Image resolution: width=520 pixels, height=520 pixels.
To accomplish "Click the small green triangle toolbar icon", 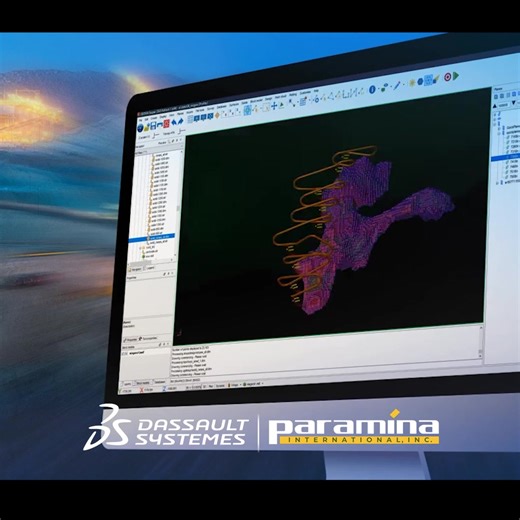I will point(282,105).
